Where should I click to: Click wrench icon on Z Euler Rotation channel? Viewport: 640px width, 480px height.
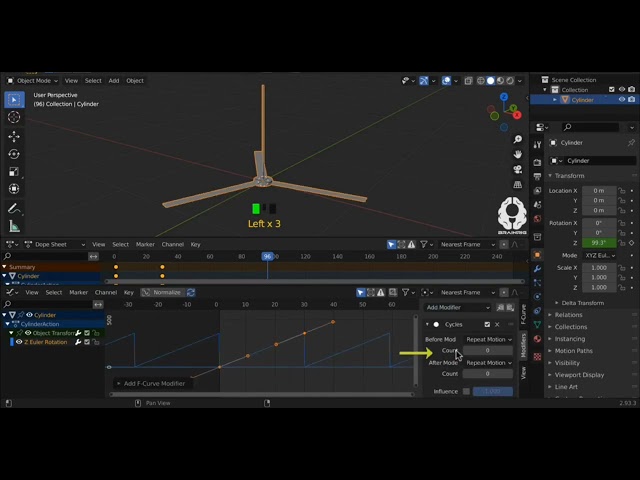[78, 342]
